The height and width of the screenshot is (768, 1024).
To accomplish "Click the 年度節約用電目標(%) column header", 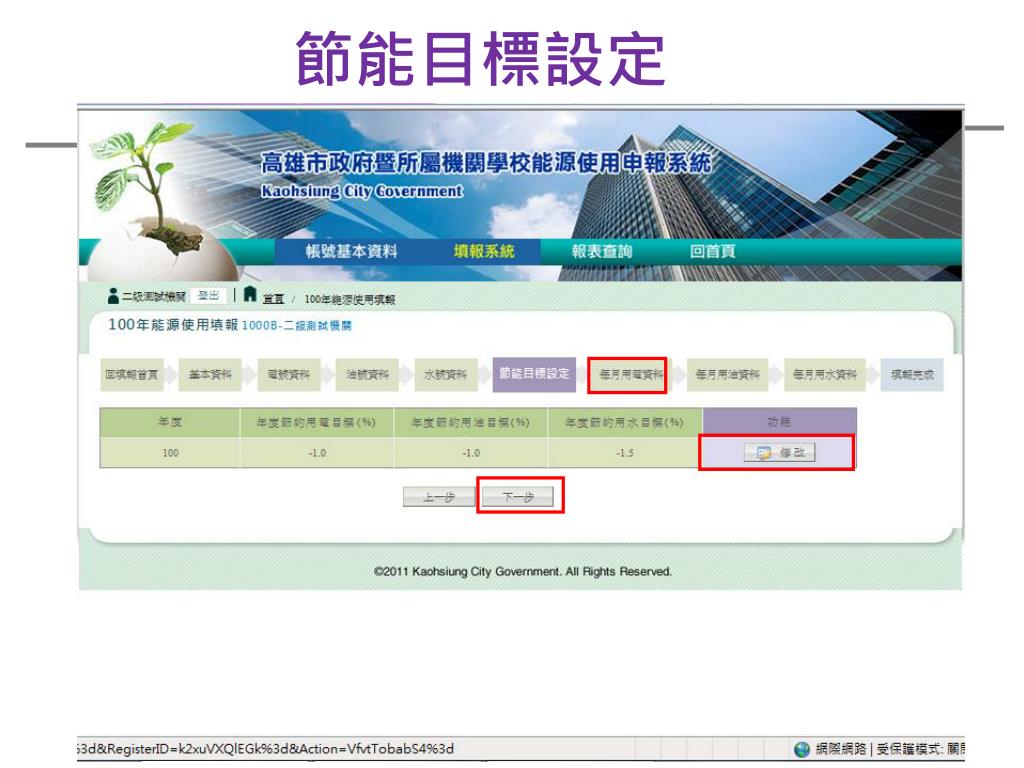I will point(317,423).
